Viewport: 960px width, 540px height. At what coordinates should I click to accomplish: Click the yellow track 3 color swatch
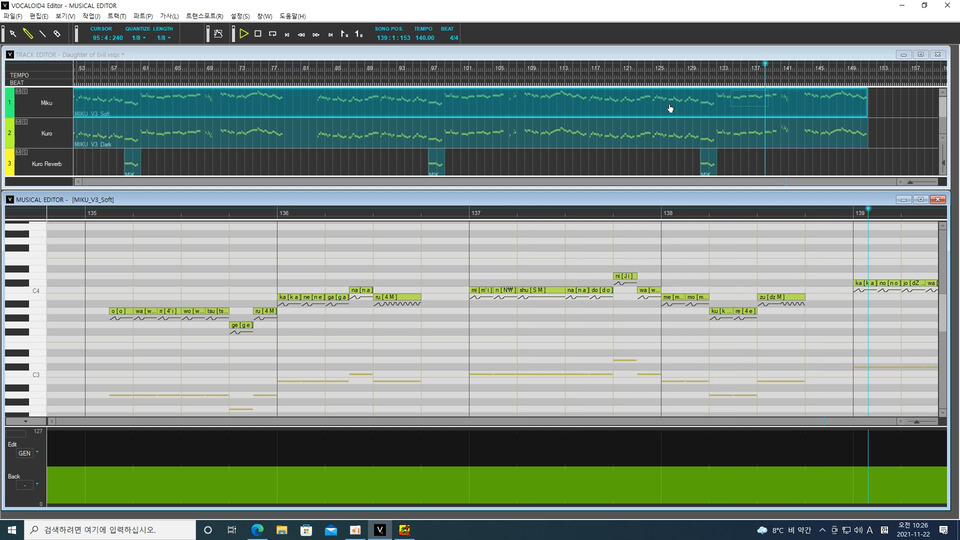pos(9,163)
